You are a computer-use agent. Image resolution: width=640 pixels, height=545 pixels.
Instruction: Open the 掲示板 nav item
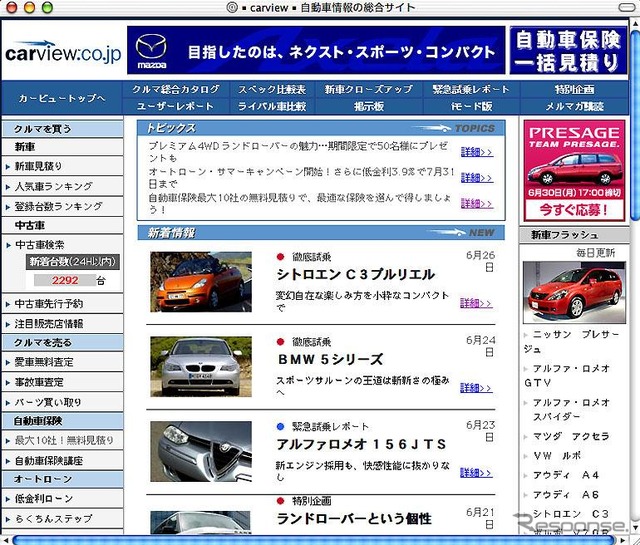(369, 106)
